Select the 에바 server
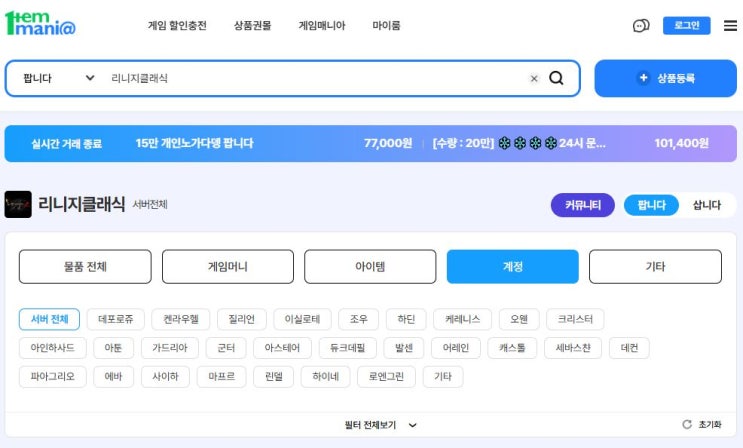 pyautogui.click(x=113, y=376)
